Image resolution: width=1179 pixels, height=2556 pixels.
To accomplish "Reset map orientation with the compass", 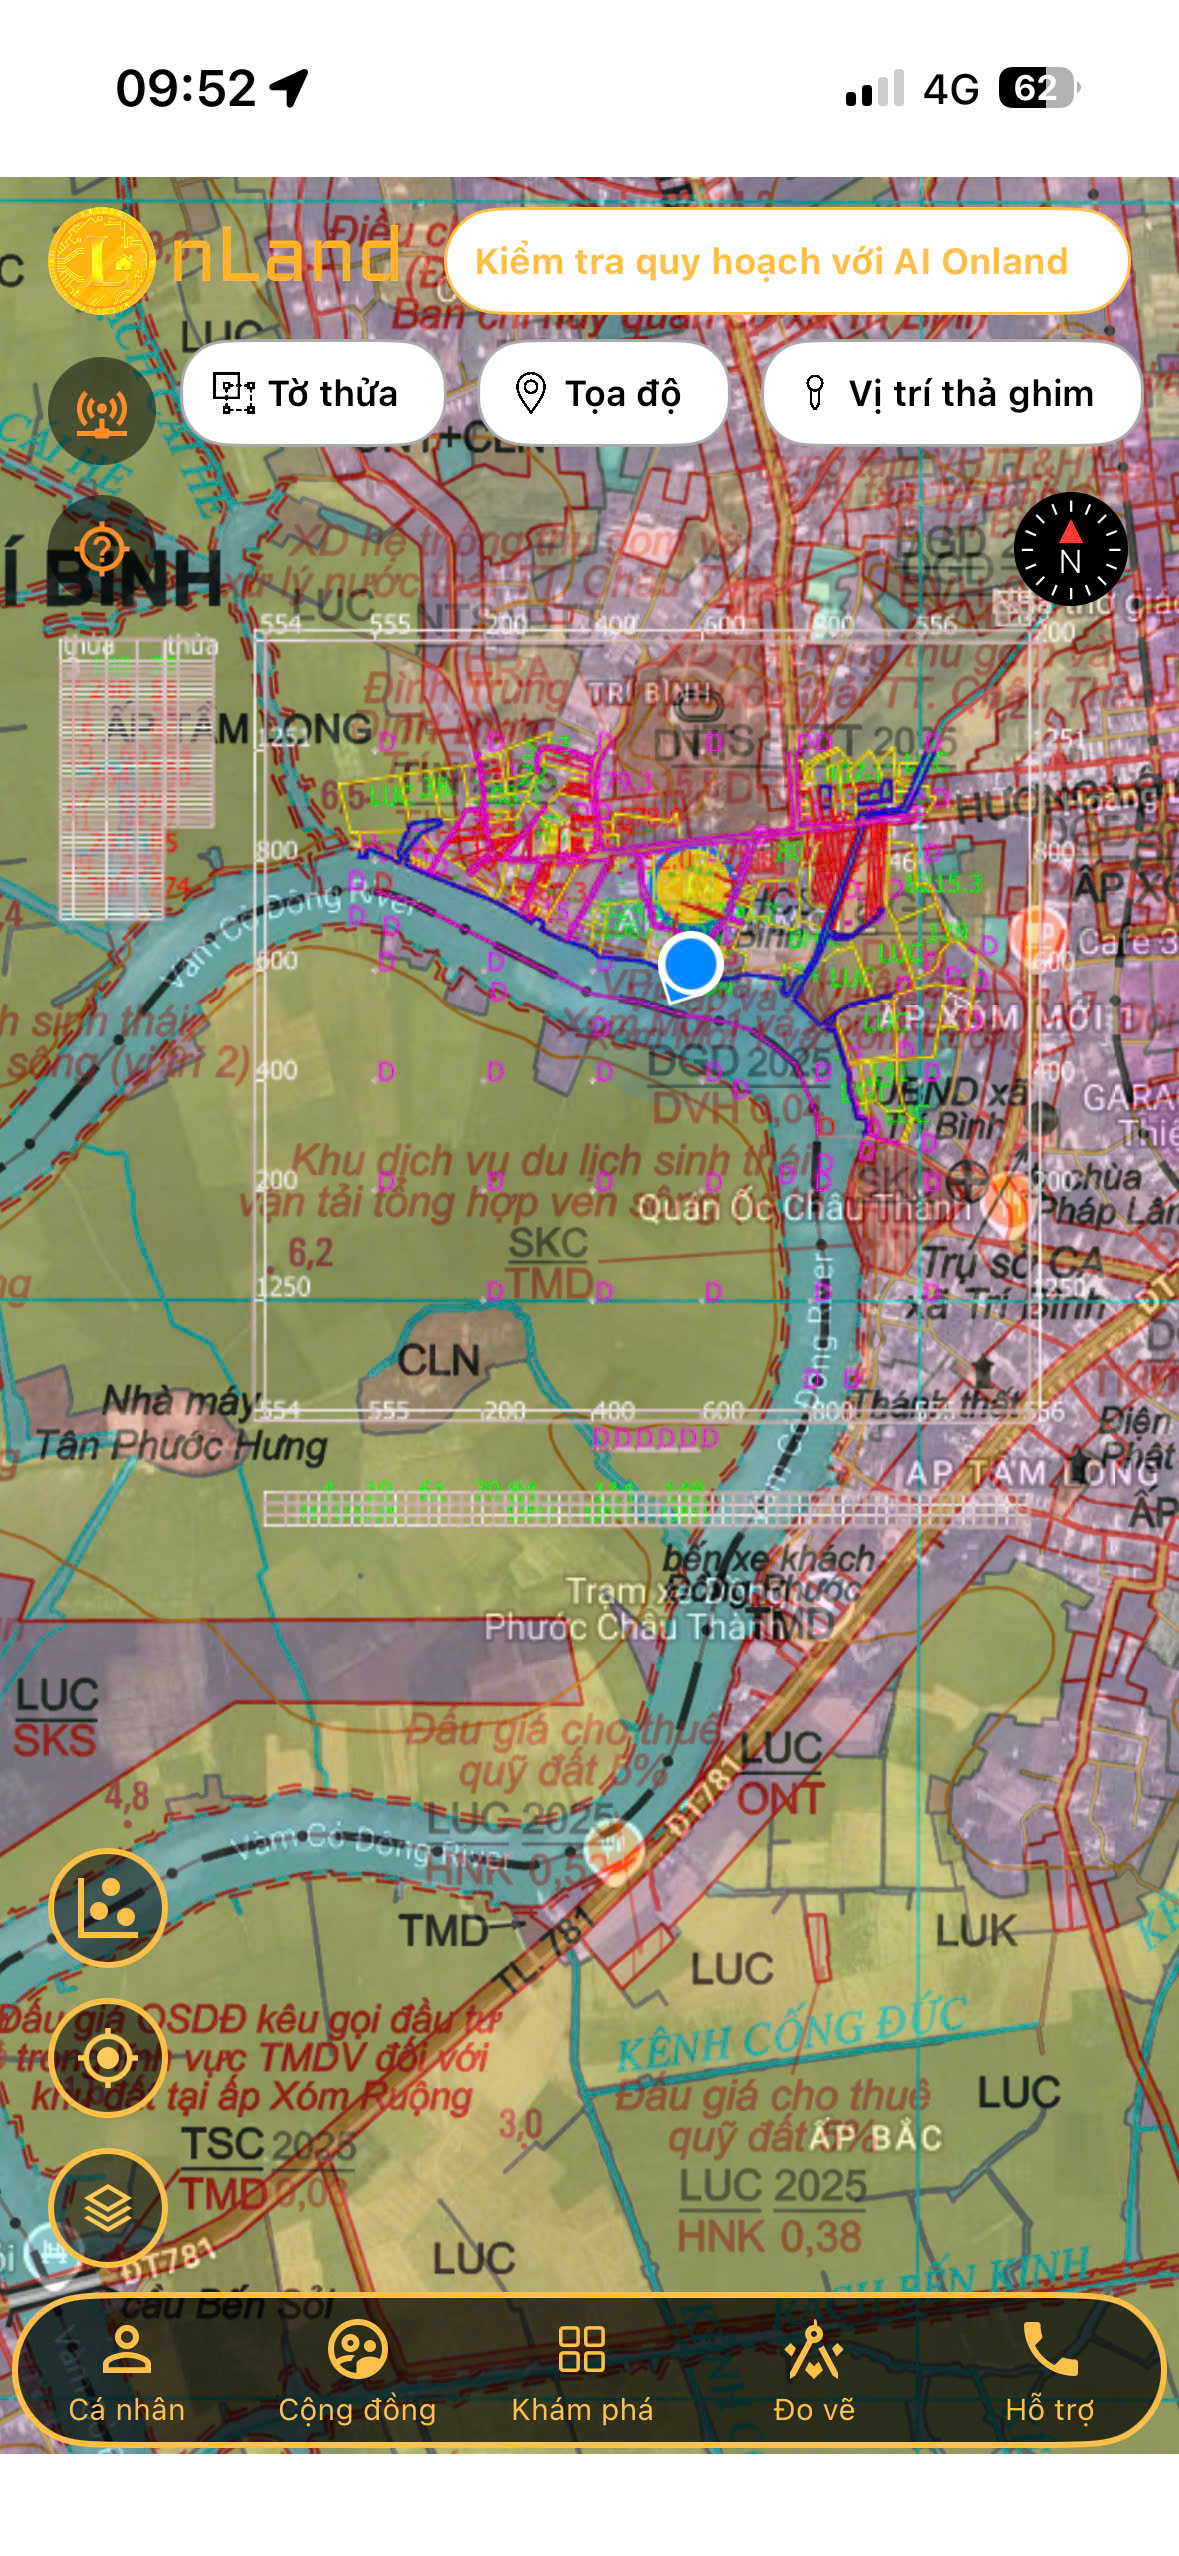I will [1070, 549].
